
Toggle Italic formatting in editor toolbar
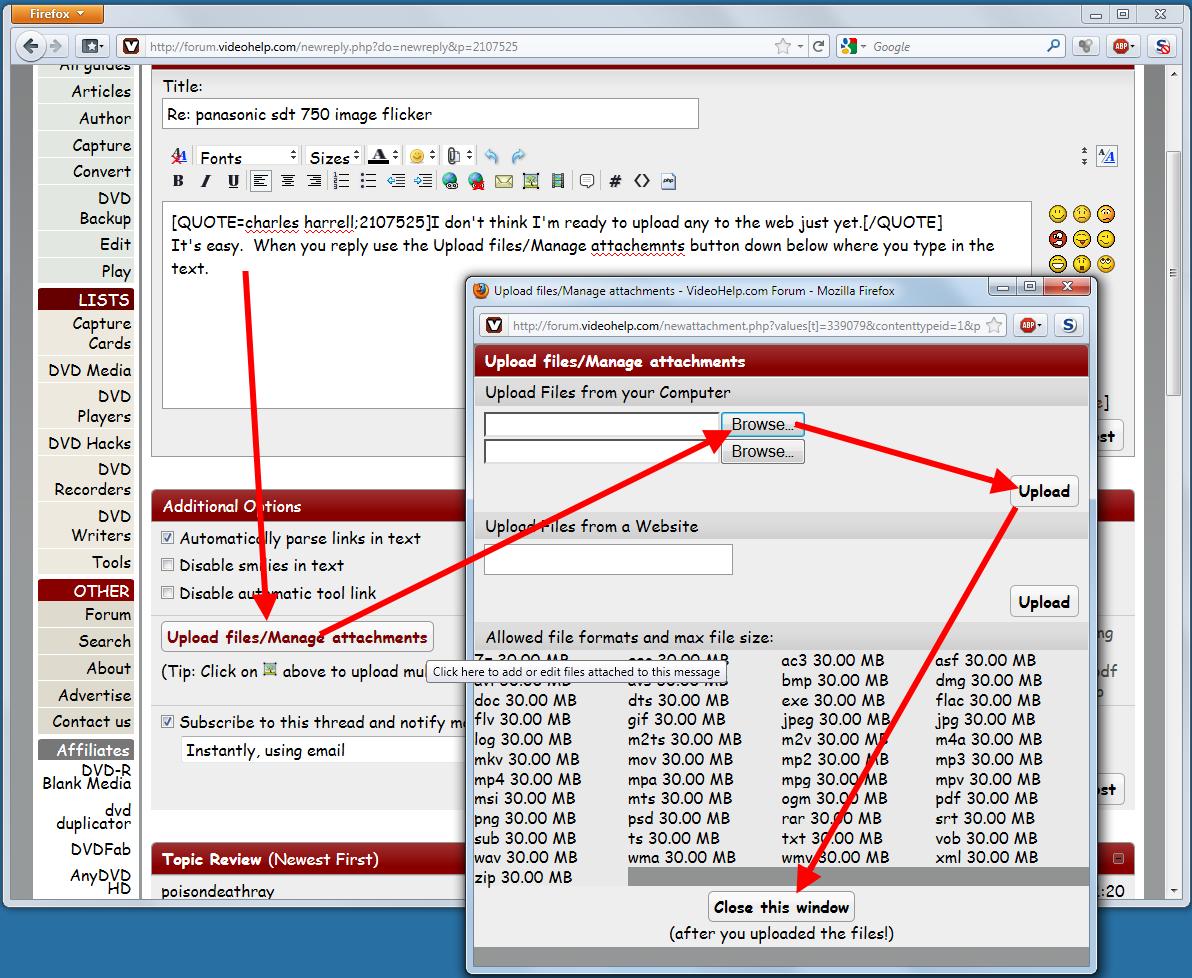(205, 181)
